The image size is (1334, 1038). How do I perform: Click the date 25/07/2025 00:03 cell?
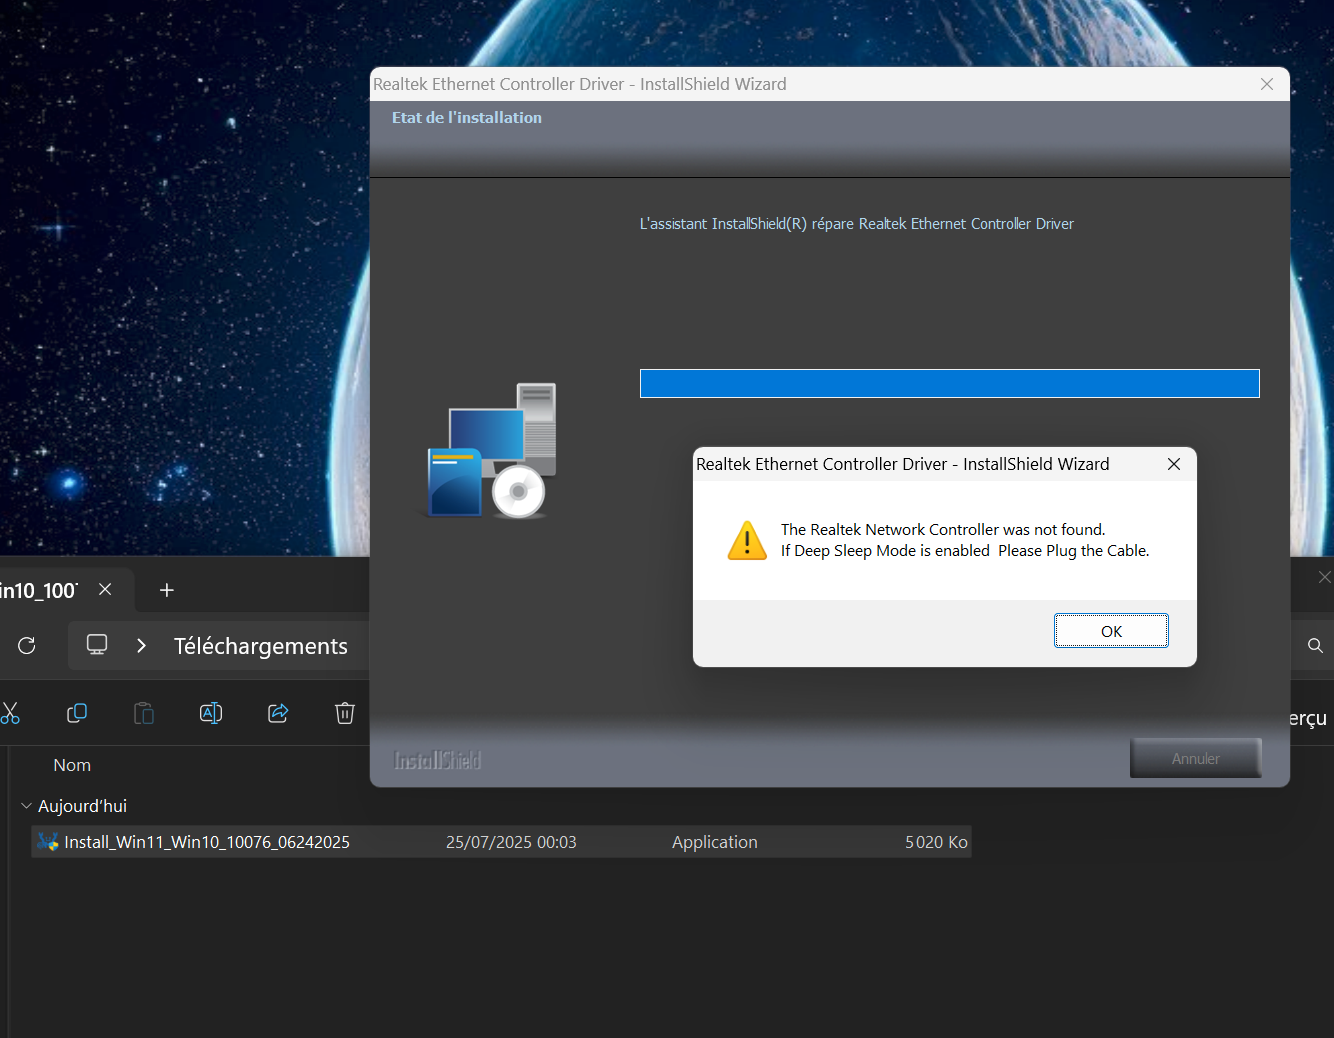pyautogui.click(x=511, y=842)
